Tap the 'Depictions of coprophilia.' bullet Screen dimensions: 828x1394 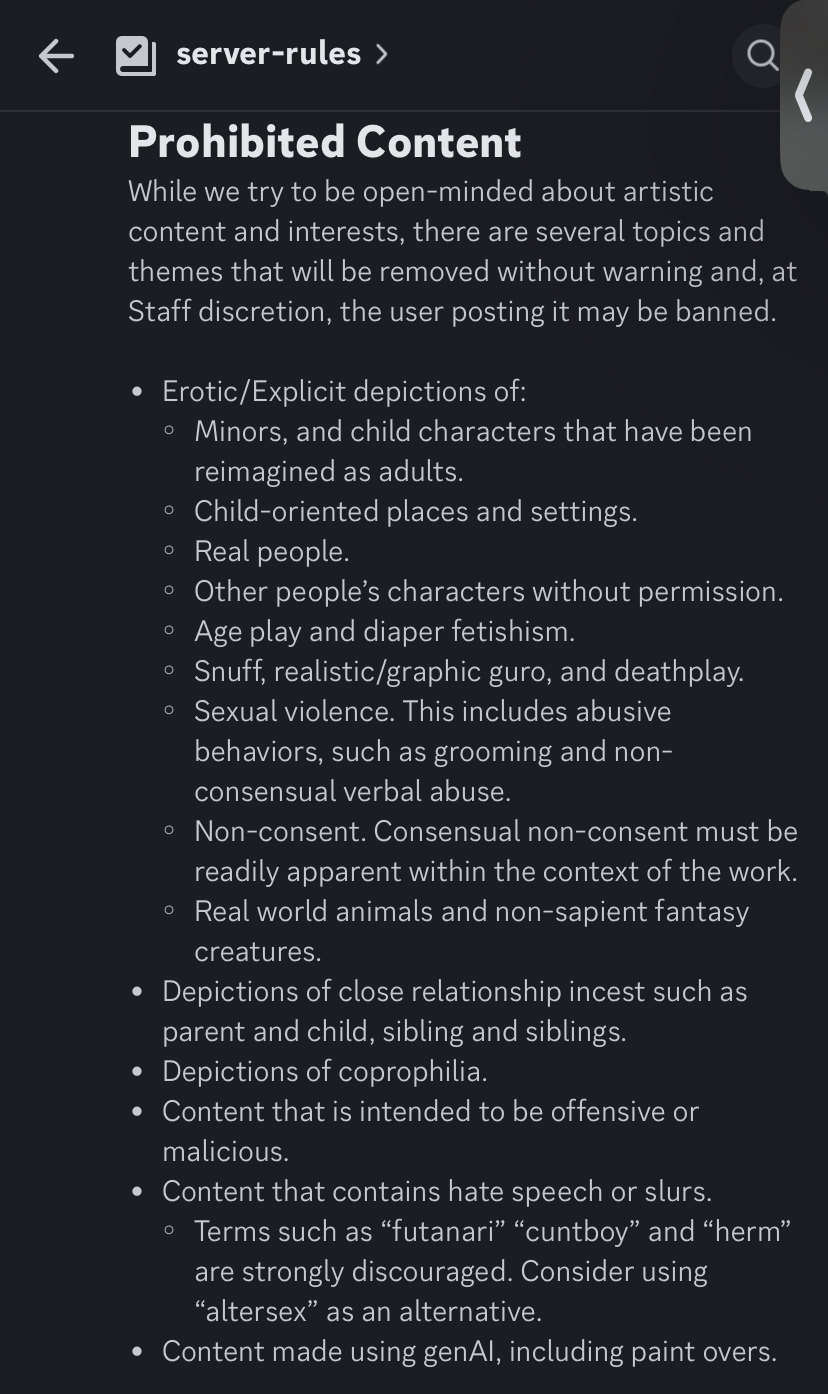click(324, 1071)
